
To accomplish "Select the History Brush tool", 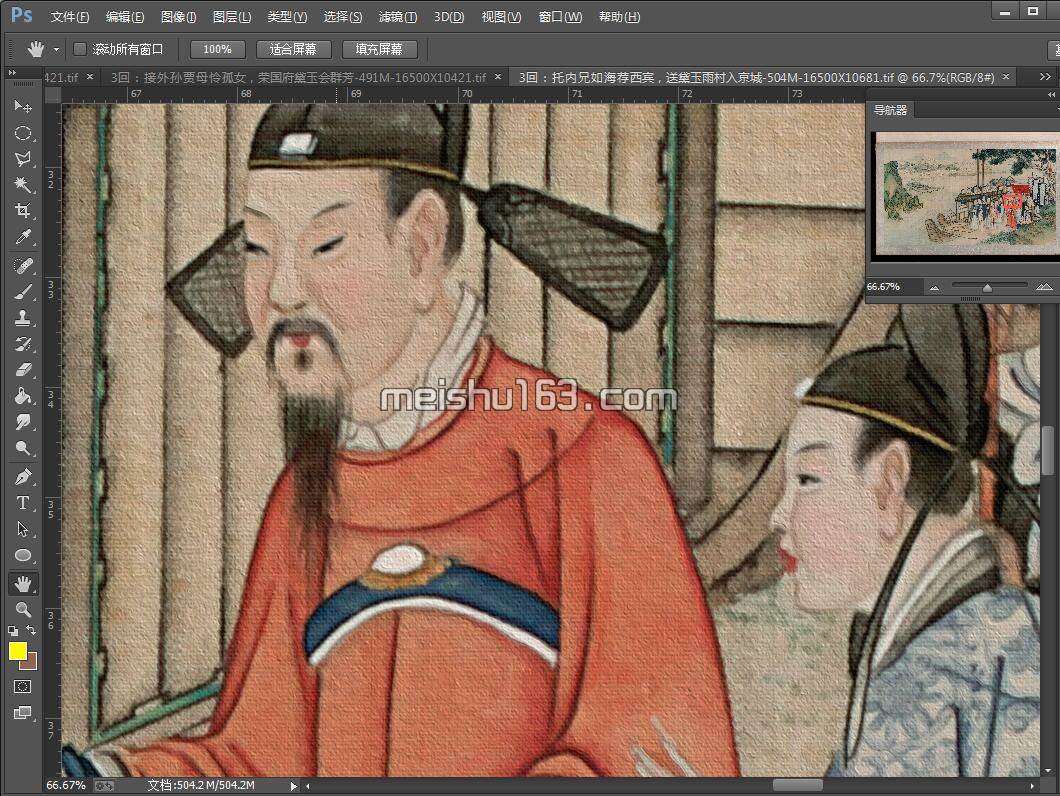I will [x=22, y=344].
